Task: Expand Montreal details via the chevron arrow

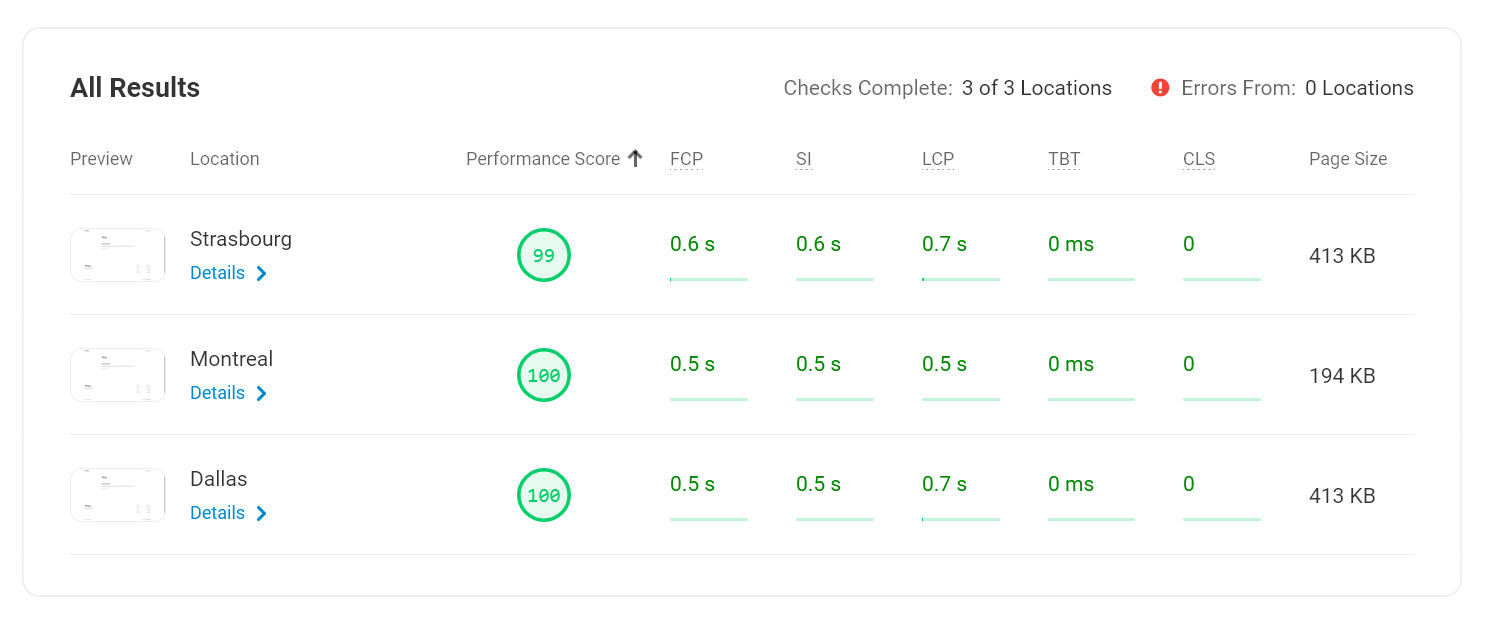Action: click(261, 394)
